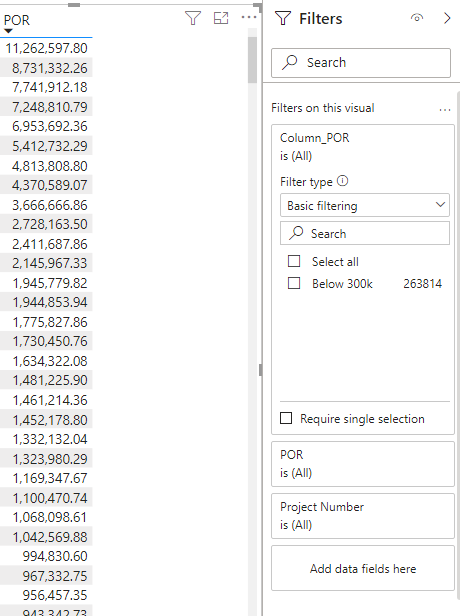
Task: Click the top Search box in Filters pane
Action: tap(361, 63)
